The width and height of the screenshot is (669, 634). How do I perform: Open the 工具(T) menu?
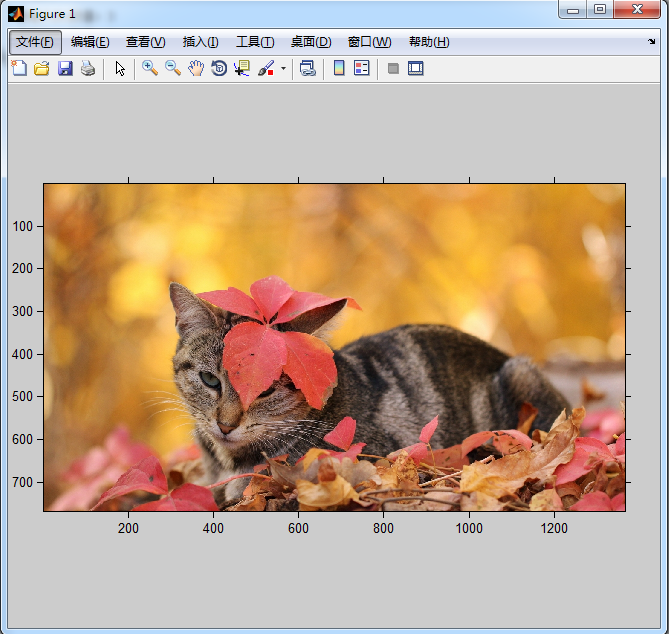[255, 42]
